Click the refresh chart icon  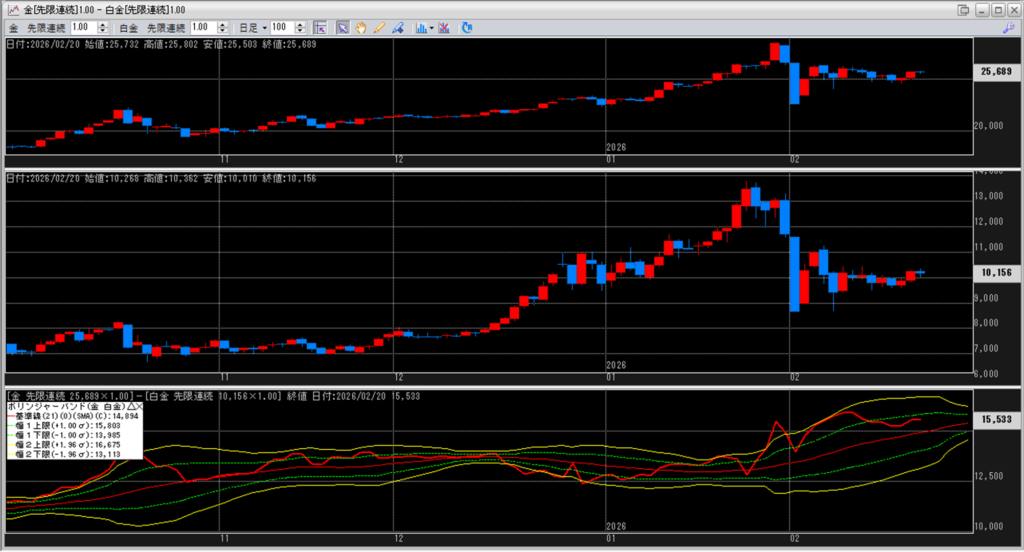(x=467, y=27)
